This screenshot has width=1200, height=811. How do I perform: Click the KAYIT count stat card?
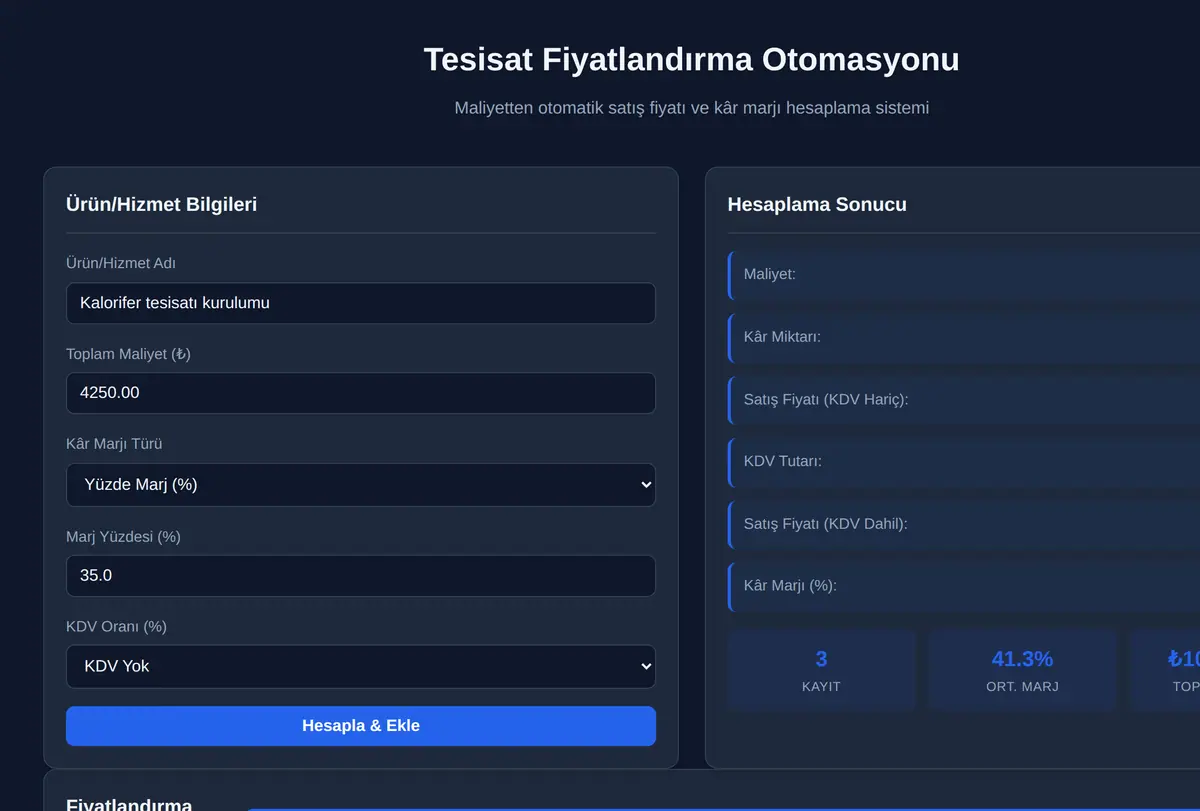pos(822,671)
